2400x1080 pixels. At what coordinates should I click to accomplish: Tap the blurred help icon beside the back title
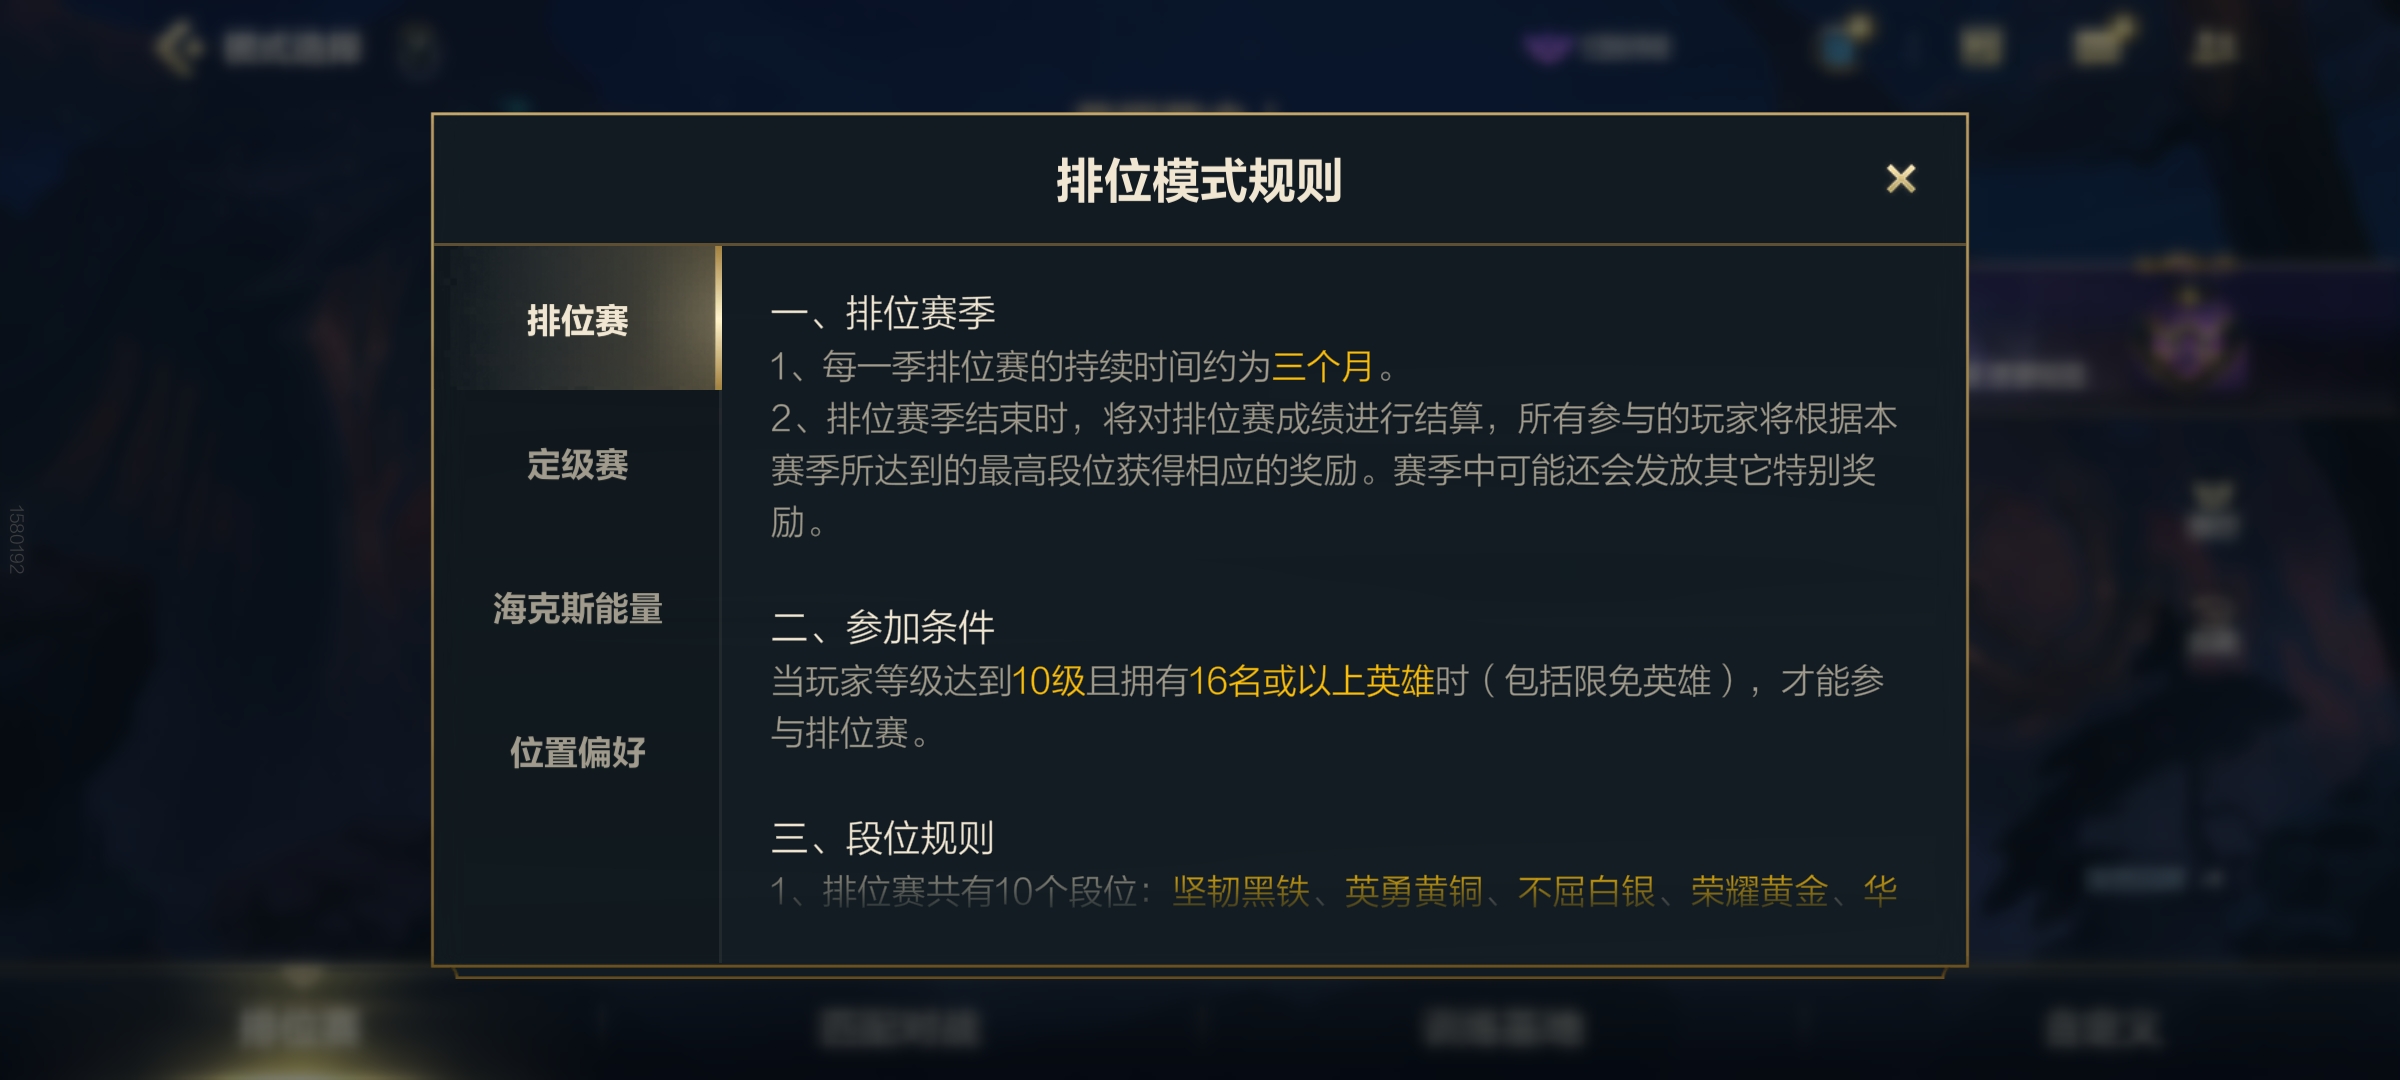[419, 47]
